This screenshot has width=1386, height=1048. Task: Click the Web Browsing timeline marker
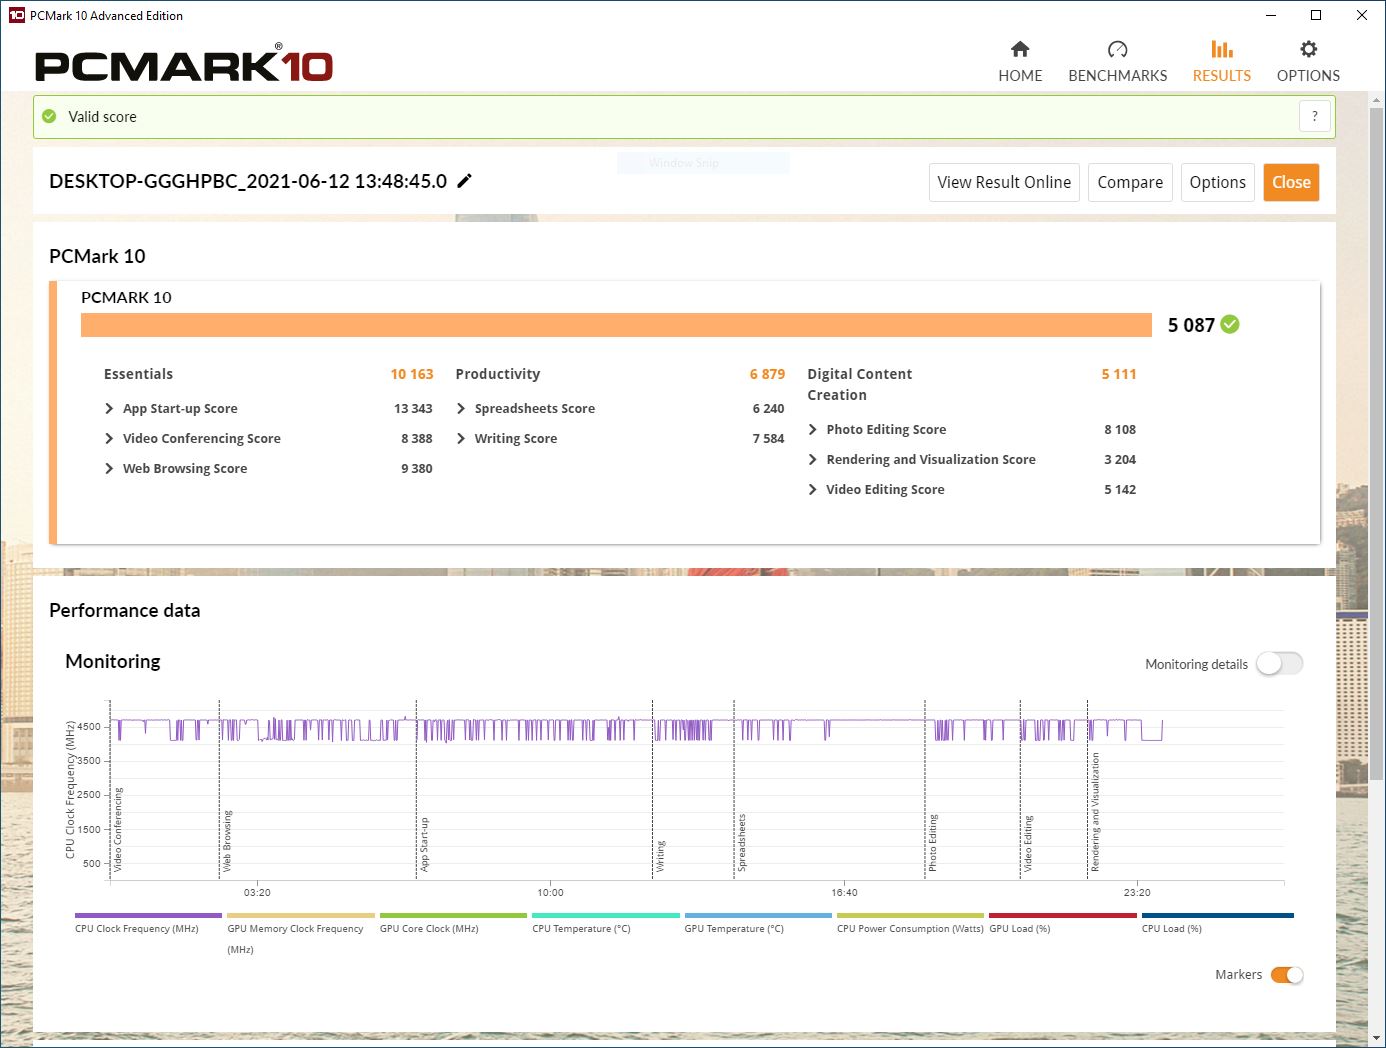click(227, 841)
